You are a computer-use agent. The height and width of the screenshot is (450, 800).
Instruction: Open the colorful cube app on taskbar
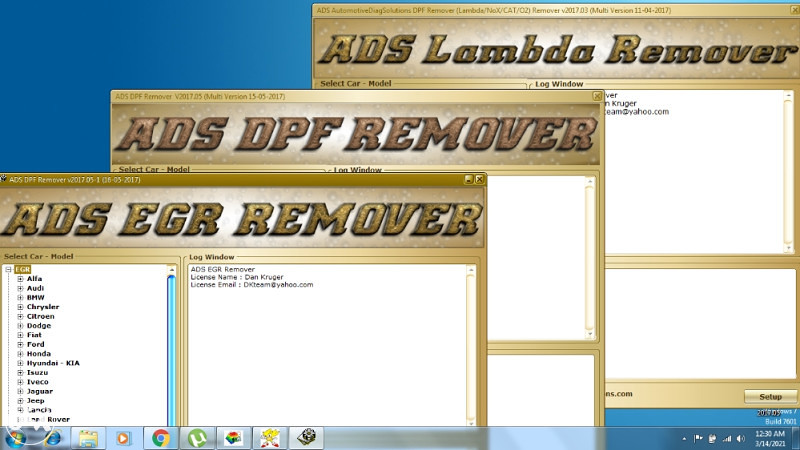coord(233,438)
